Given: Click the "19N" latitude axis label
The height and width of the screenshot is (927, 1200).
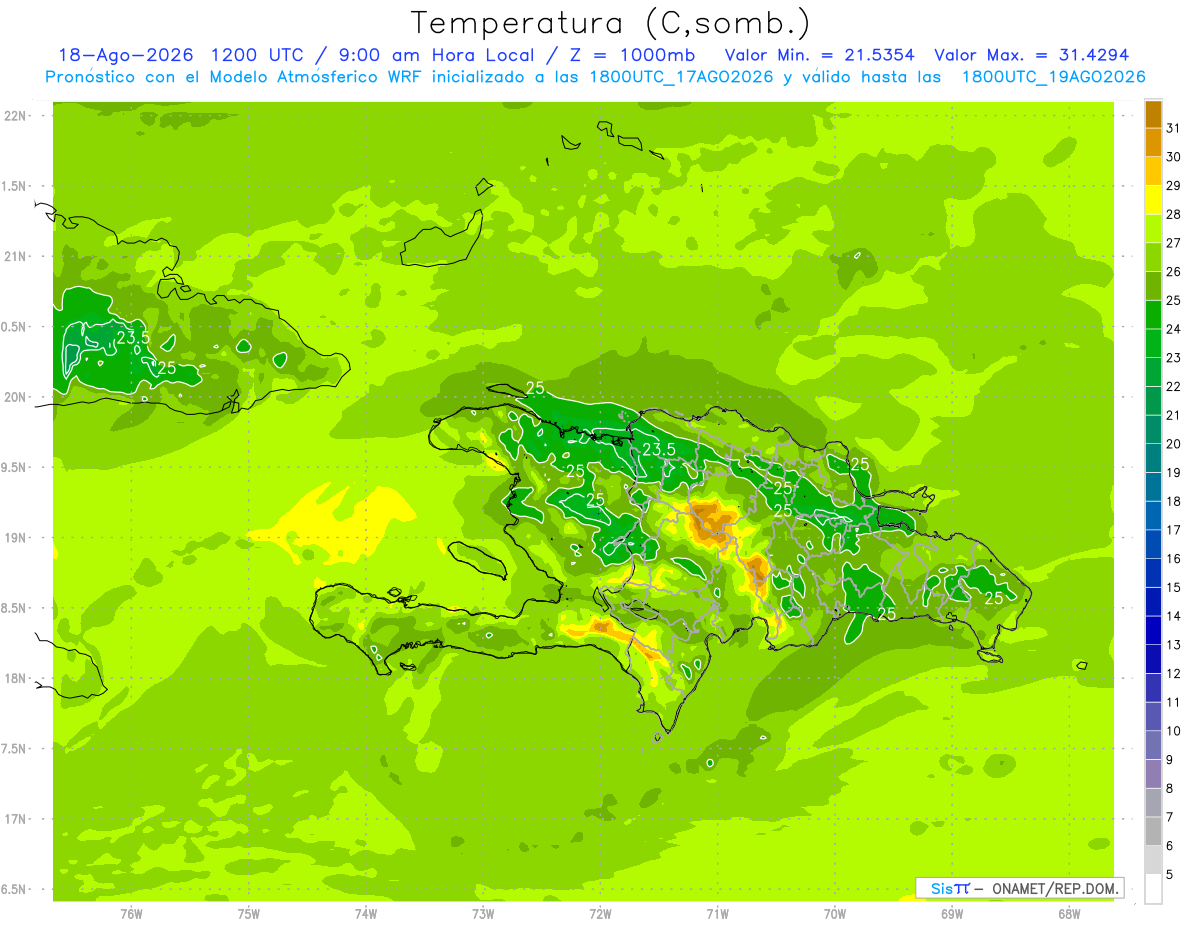Looking at the screenshot, I should click(14, 538).
